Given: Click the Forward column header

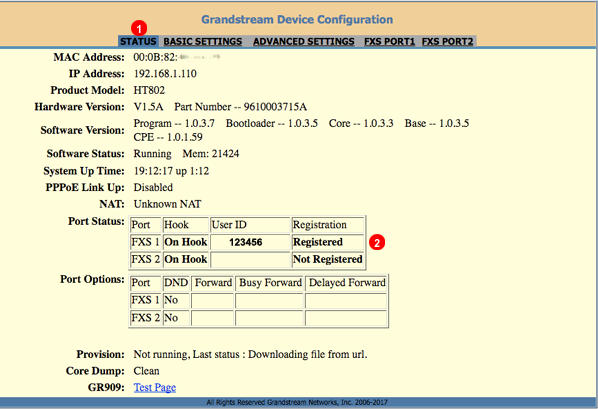Looking at the screenshot, I should (212, 283).
